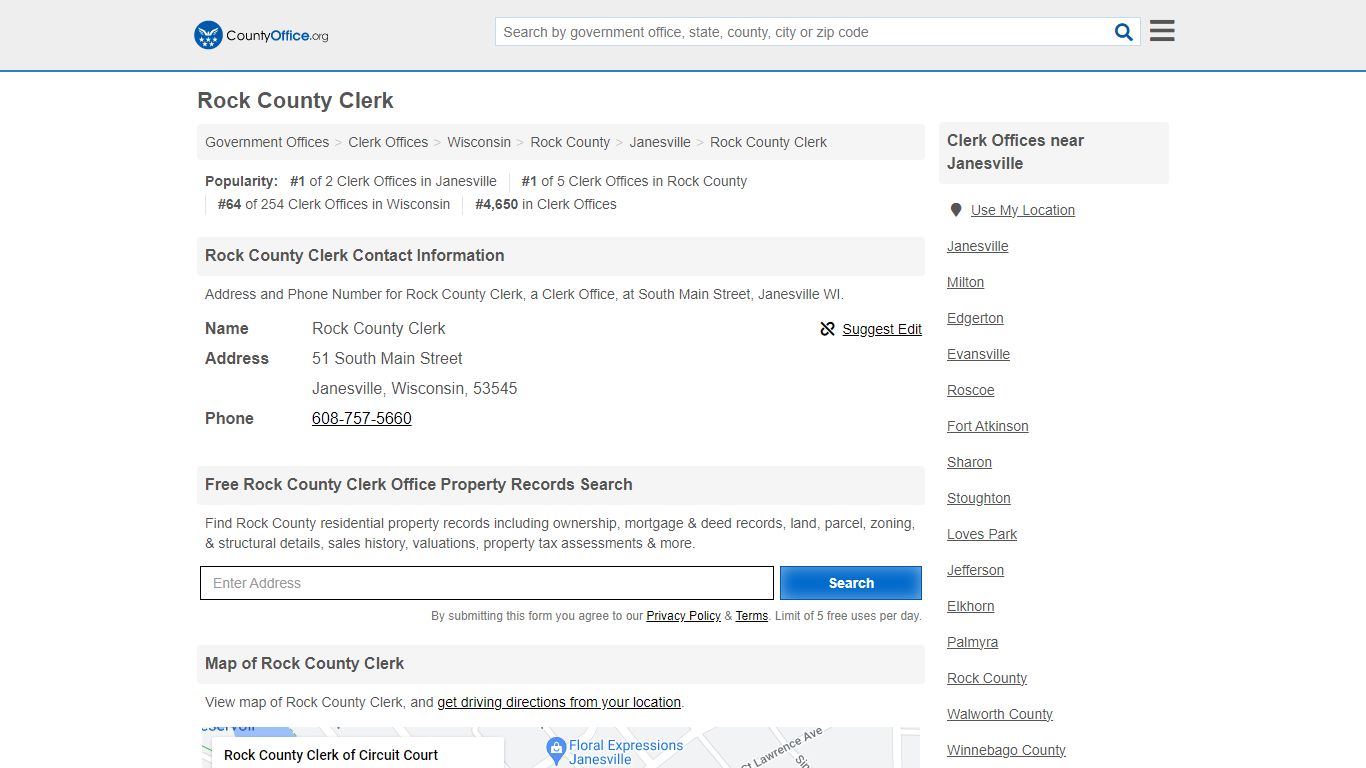
Task: Click Use My Location link
Action: tap(1023, 210)
